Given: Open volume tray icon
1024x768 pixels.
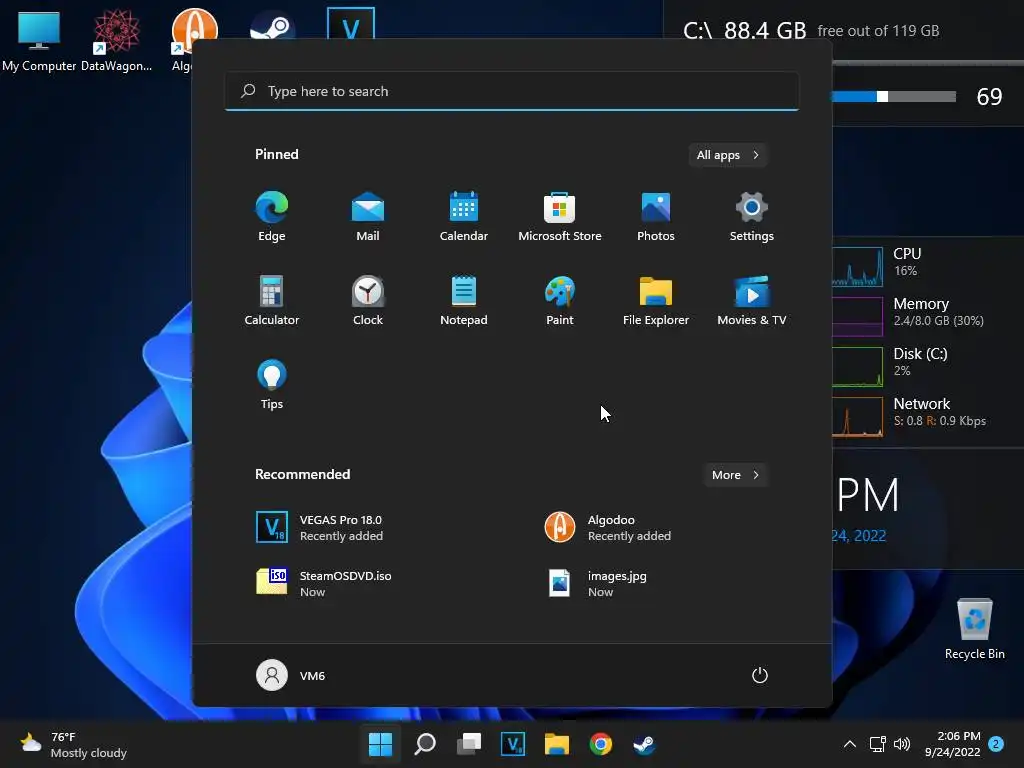Looking at the screenshot, I should pyautogui.click(x=902, y=744).
